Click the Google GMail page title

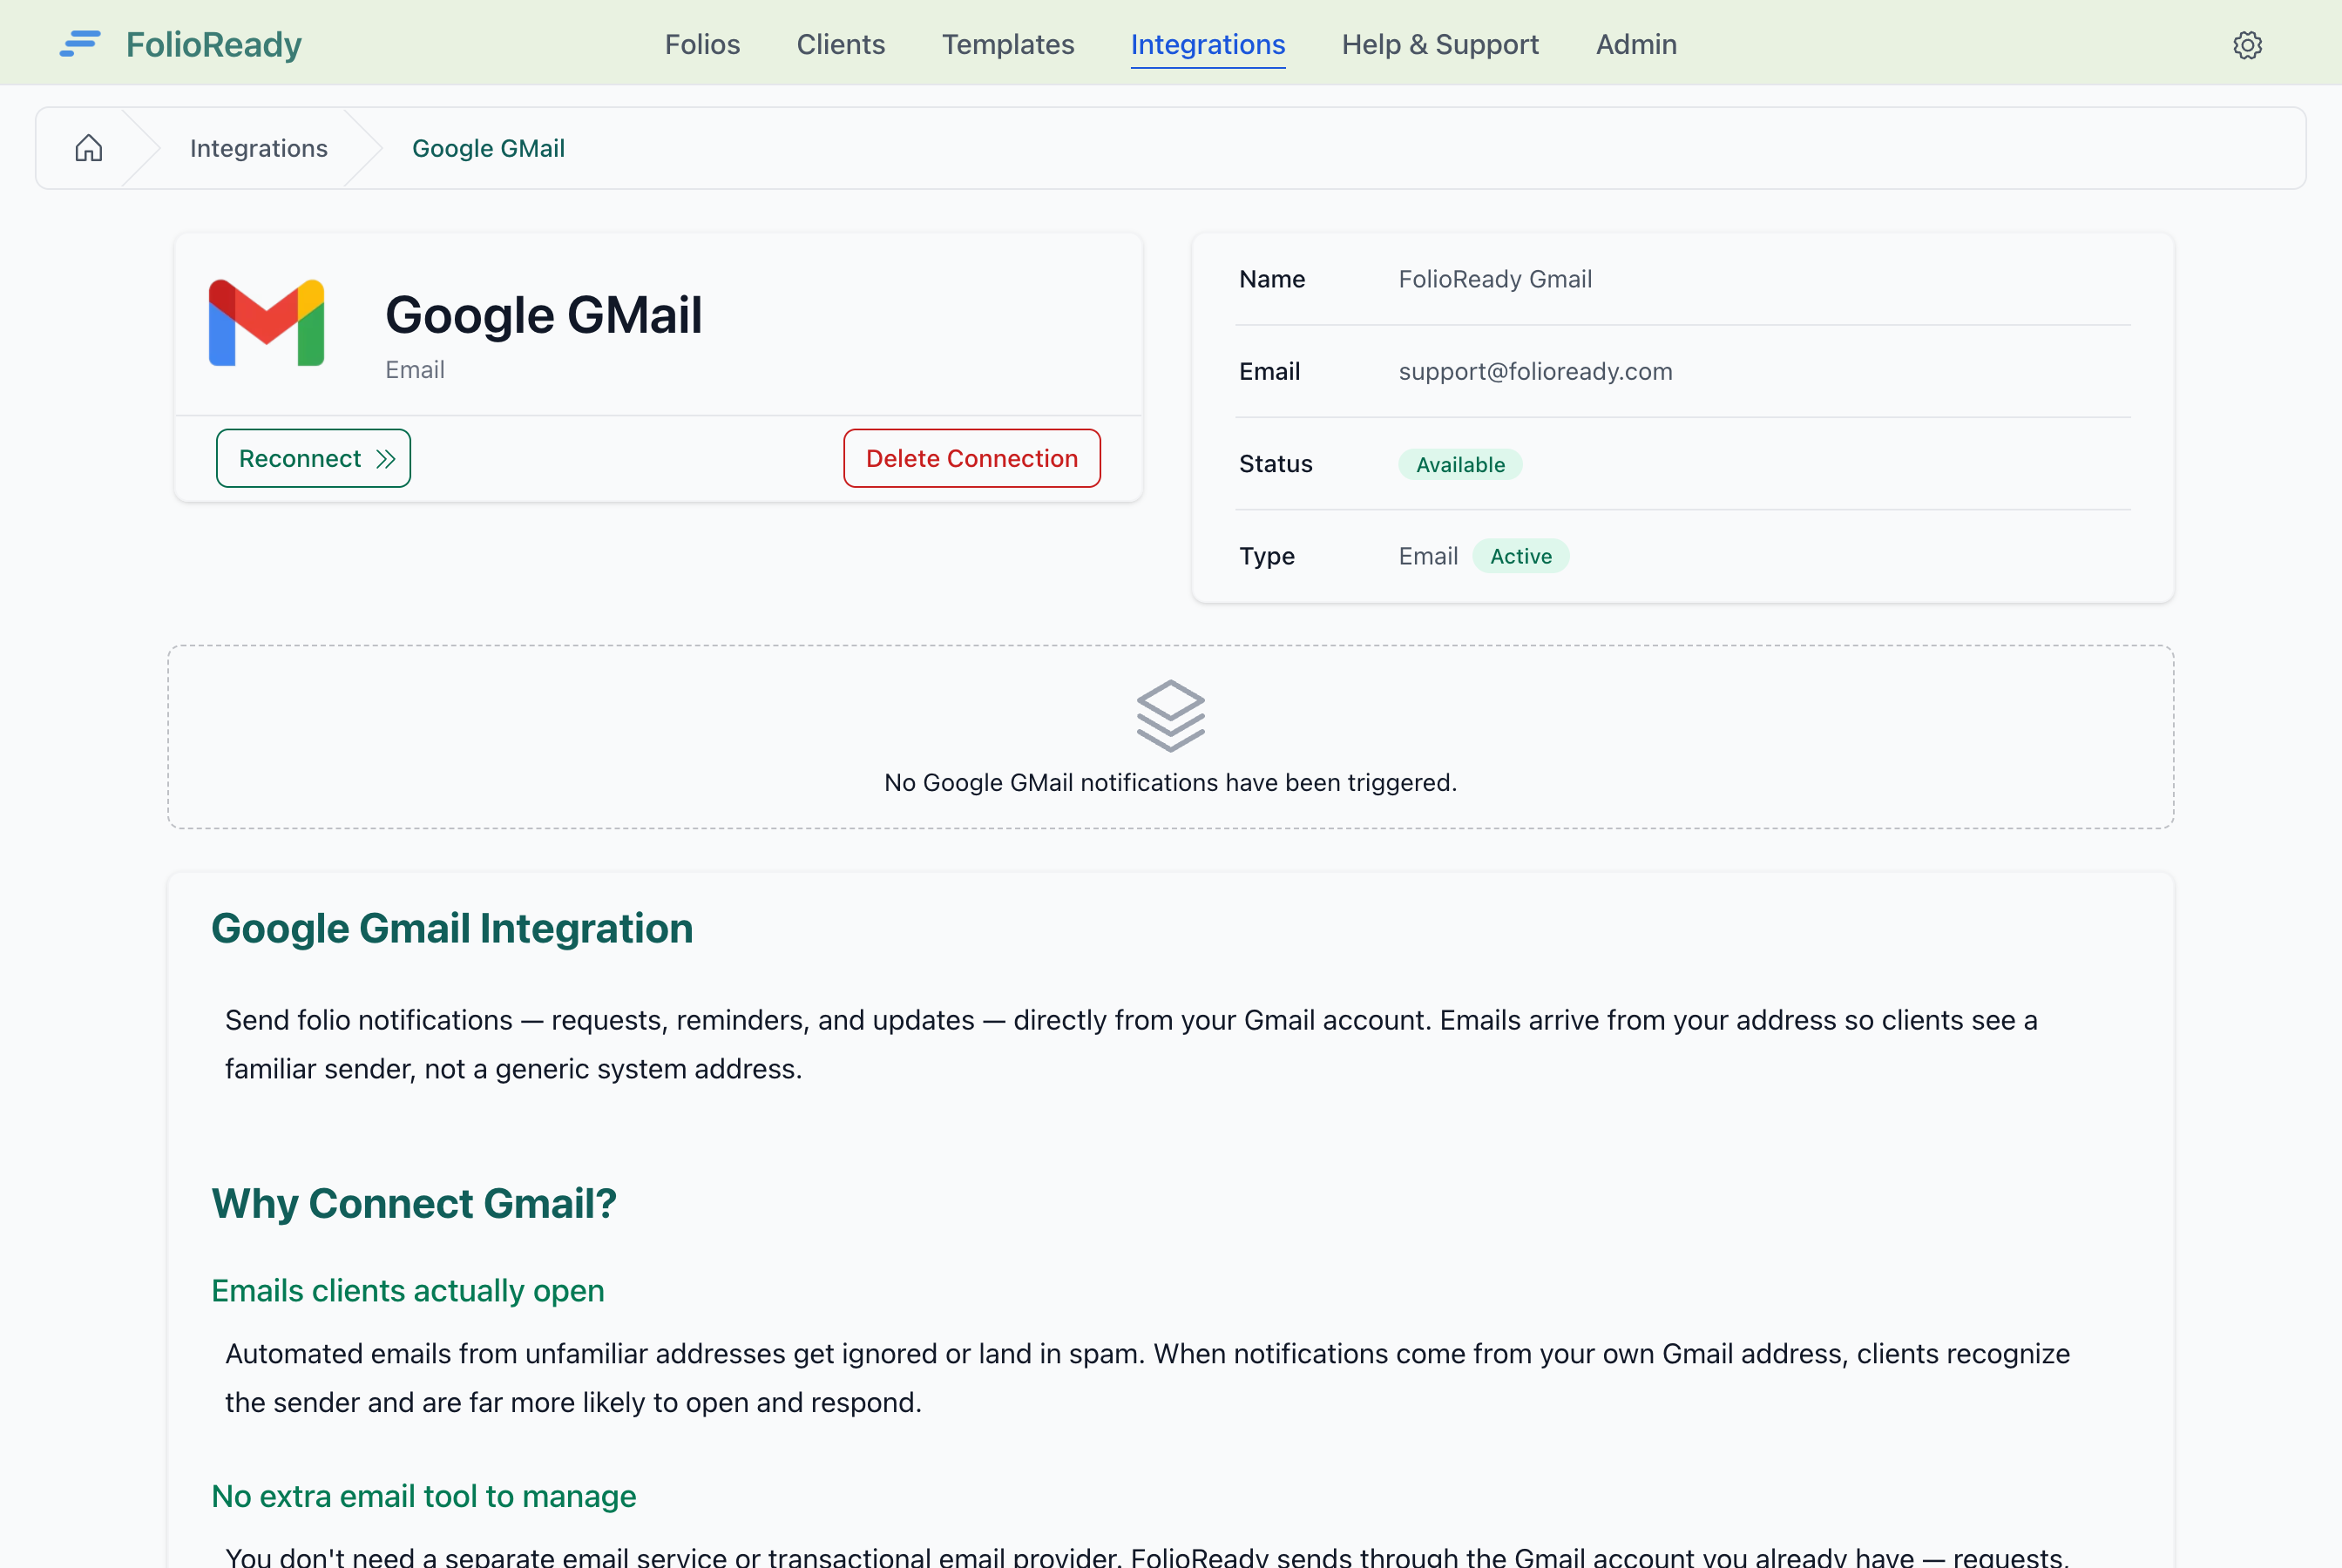click(544, 315)
